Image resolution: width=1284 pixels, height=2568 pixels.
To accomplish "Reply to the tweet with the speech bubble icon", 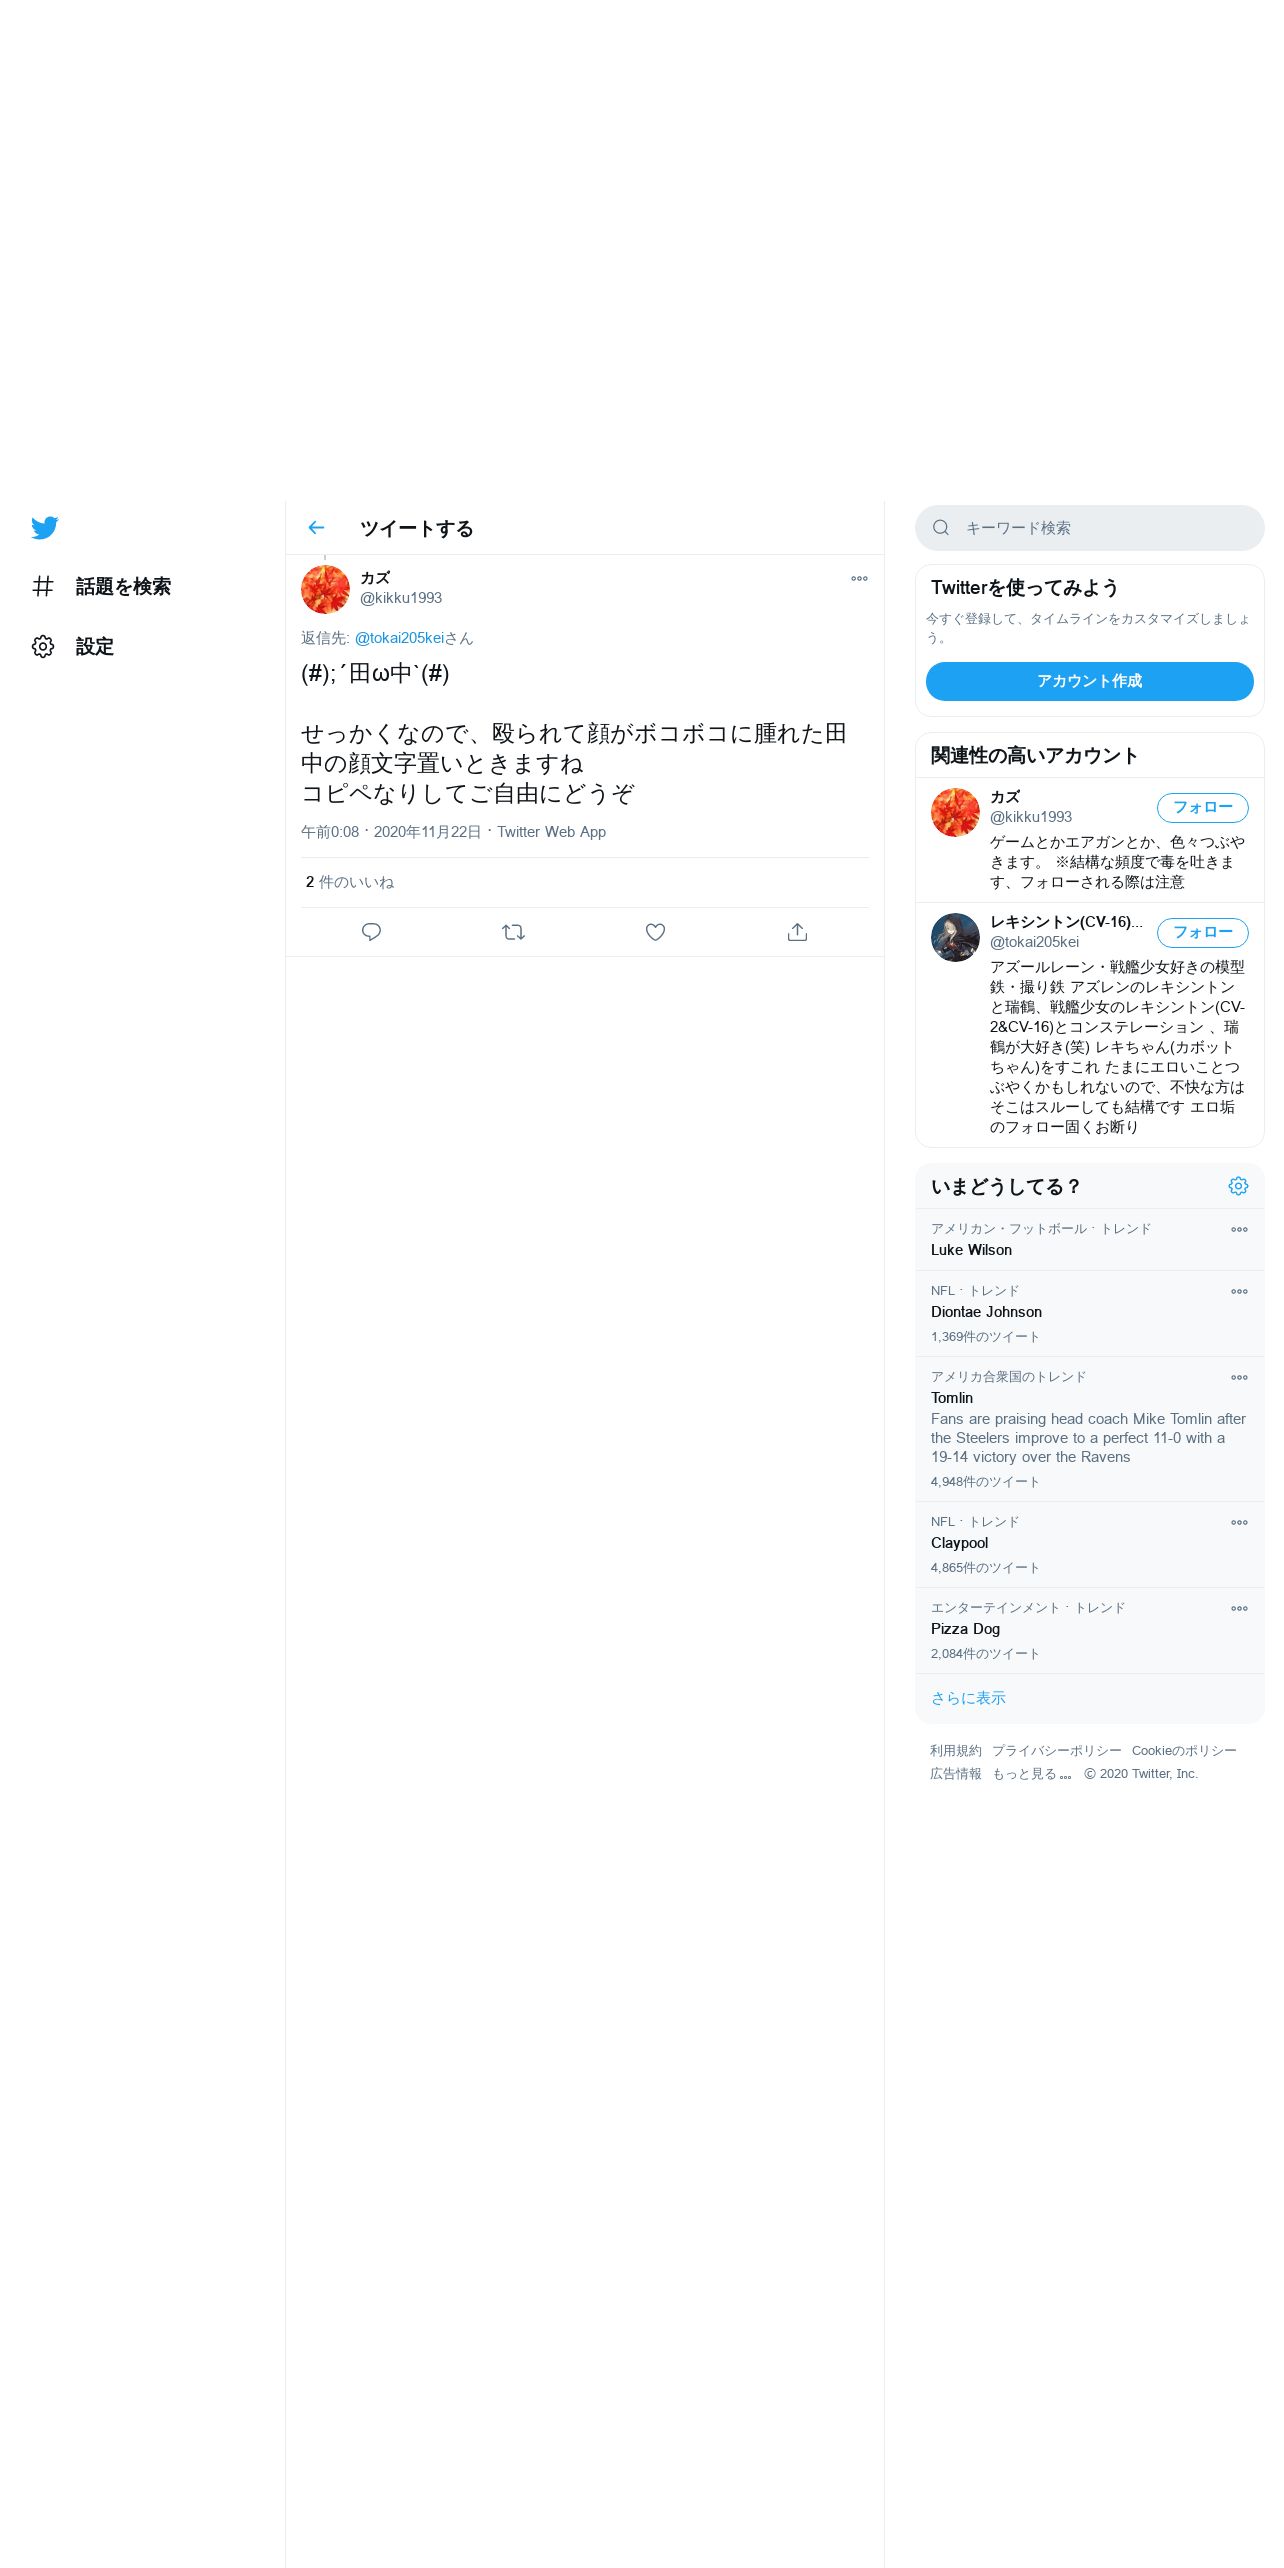I will [371, 932].
